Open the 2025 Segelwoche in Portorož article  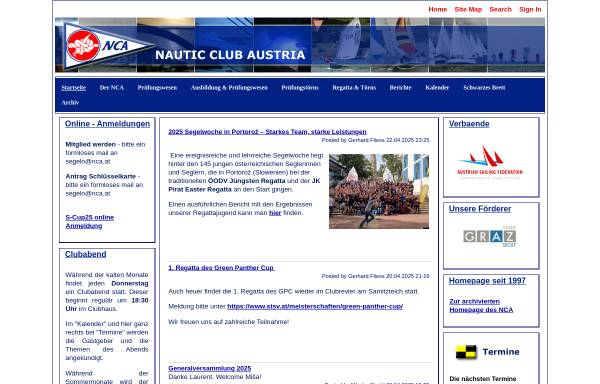coord(267,132)
